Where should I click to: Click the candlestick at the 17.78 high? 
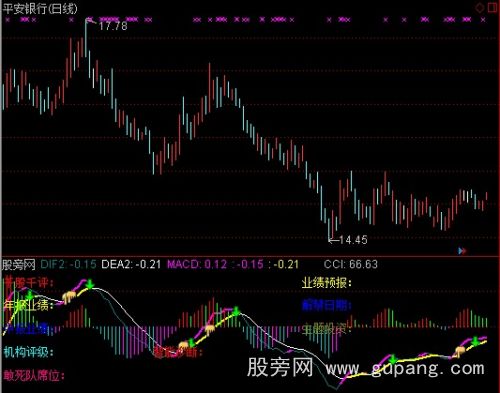pos(86,38)
